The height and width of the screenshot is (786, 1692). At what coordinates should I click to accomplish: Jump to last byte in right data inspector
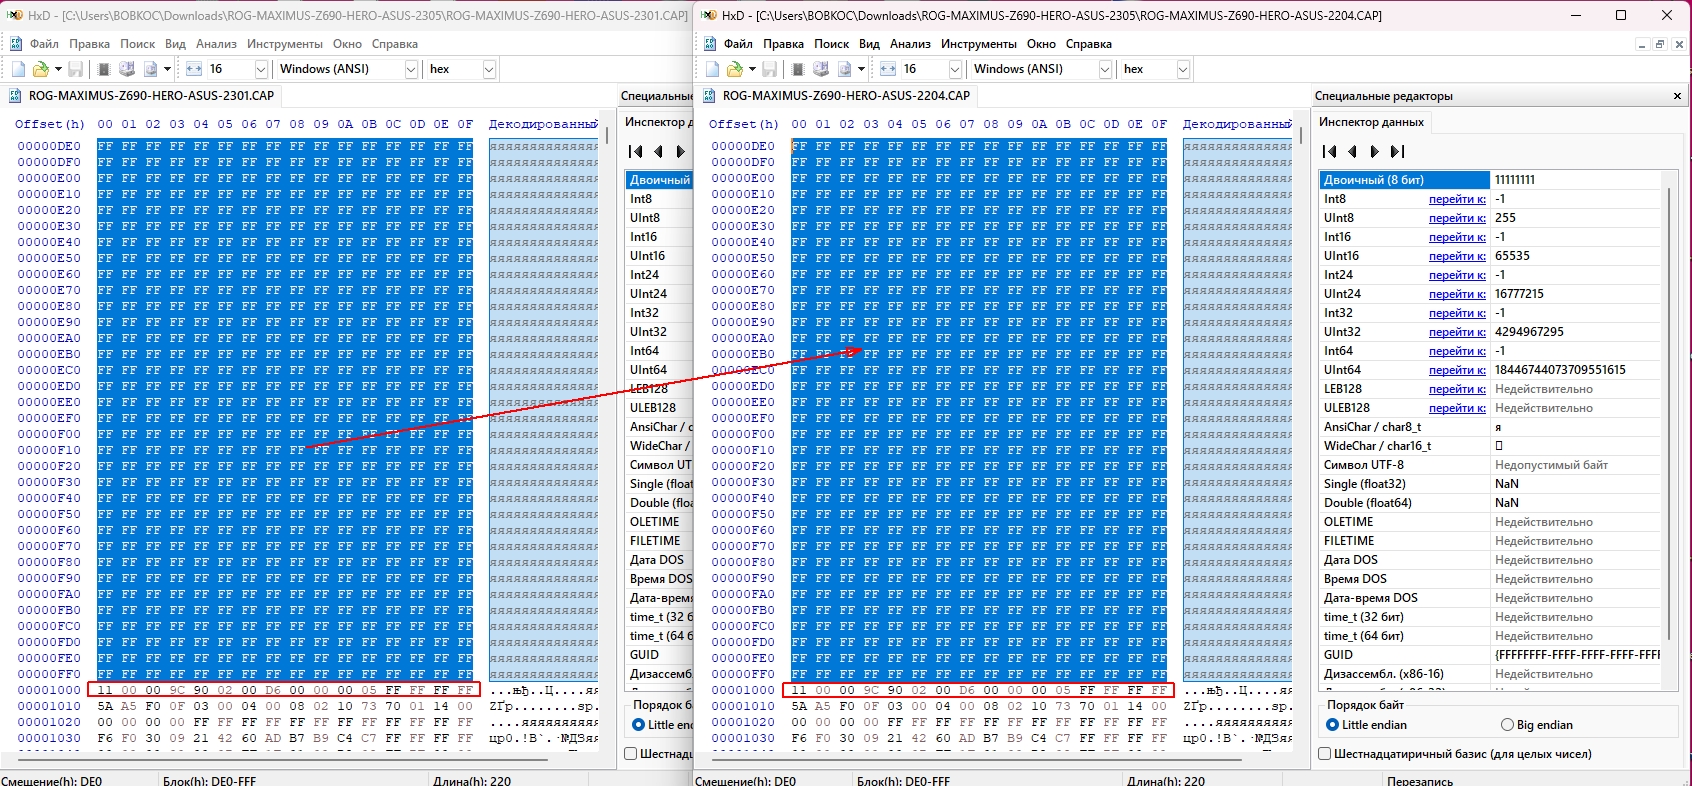pyautogui.click(x=1398, y=151)
